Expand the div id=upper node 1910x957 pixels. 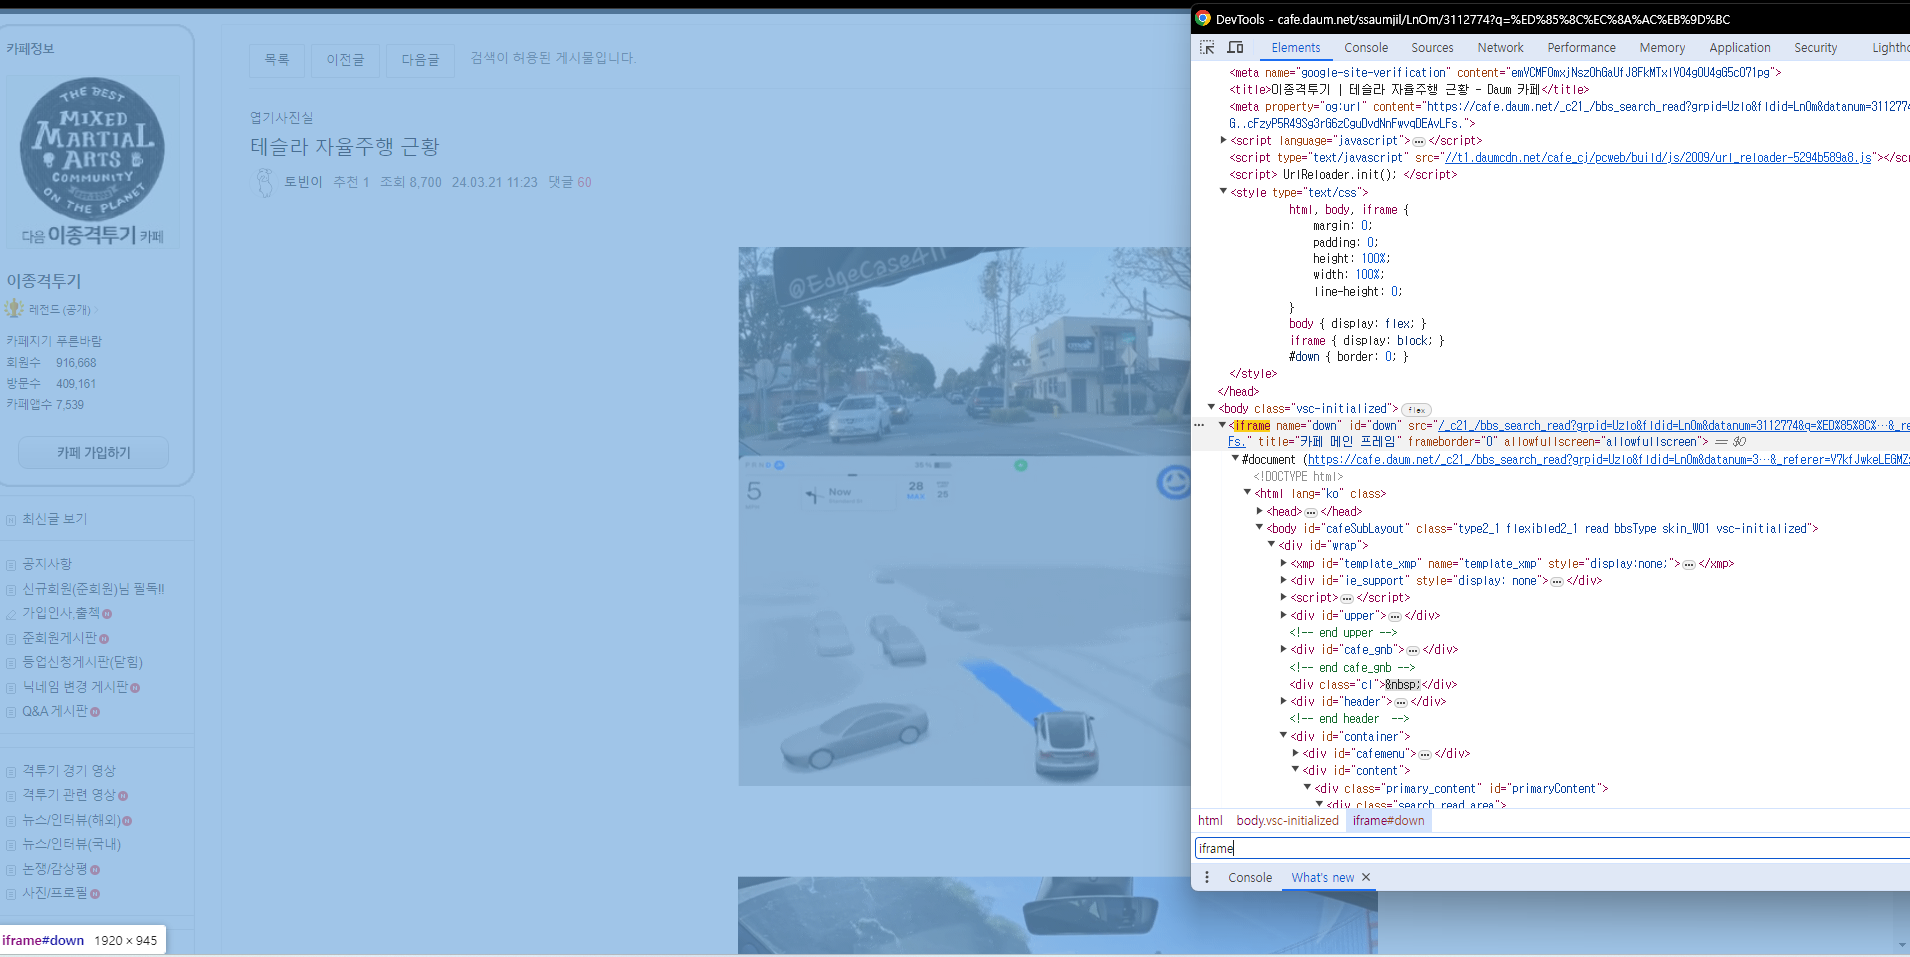coord(1283,615)
